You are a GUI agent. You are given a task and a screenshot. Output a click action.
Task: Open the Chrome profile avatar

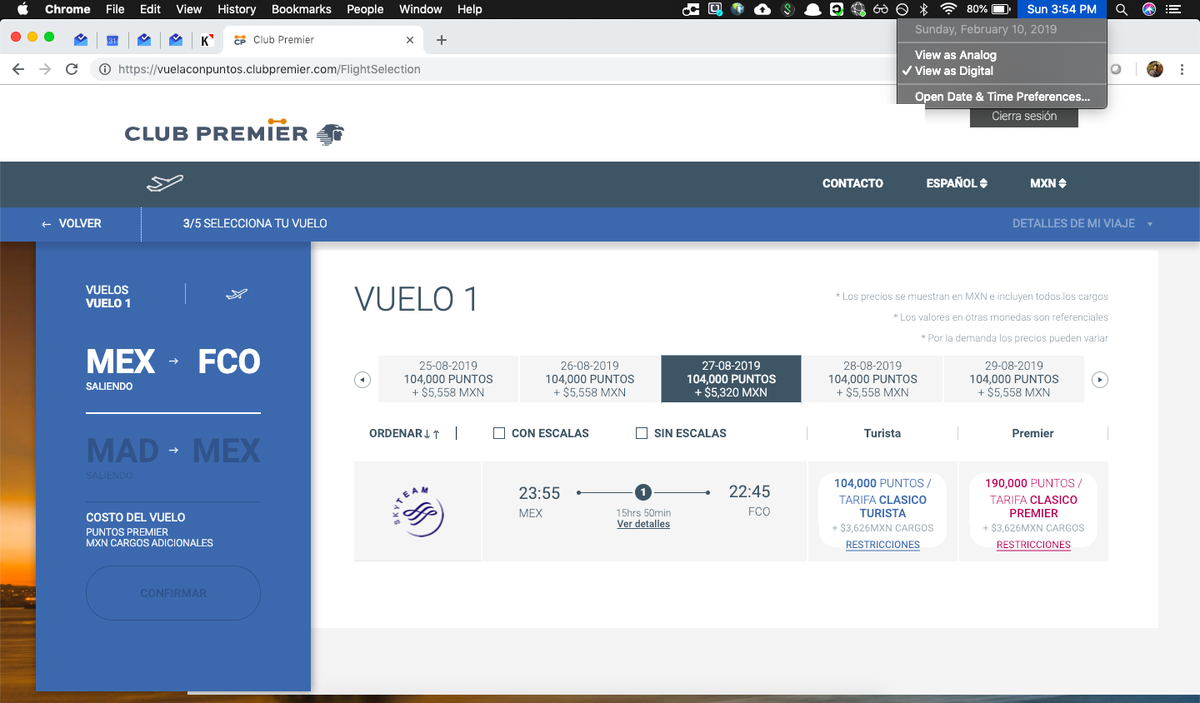point(1155,69)
